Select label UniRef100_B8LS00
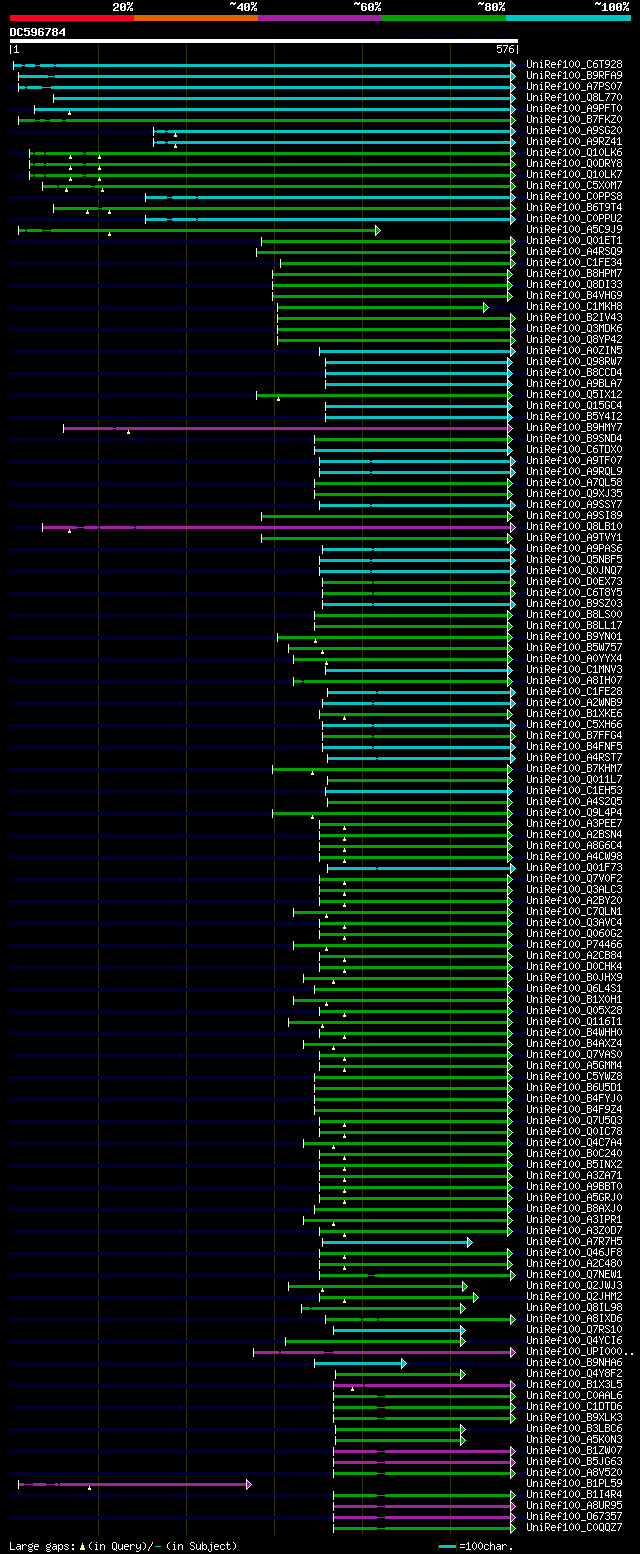Image resolution: width=640 pixels, height=1554 pixels. [574, 615]
